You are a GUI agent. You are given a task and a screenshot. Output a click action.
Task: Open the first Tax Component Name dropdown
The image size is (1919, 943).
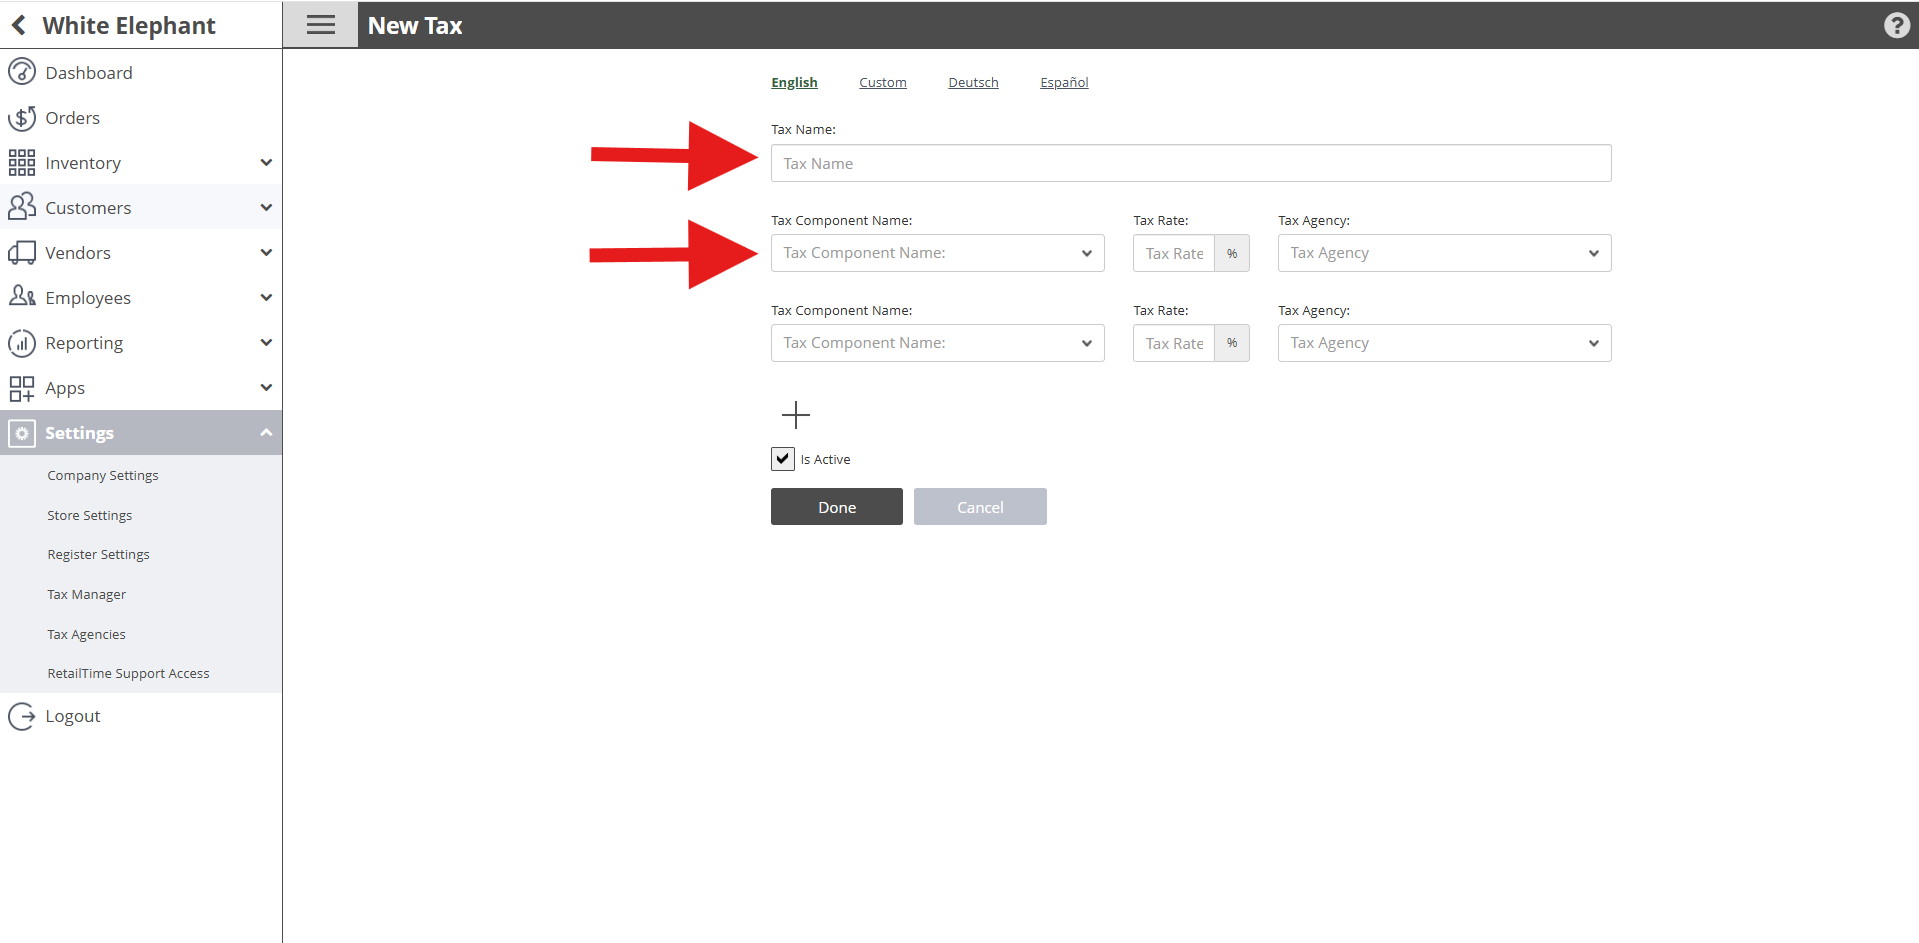click(937, 253)
